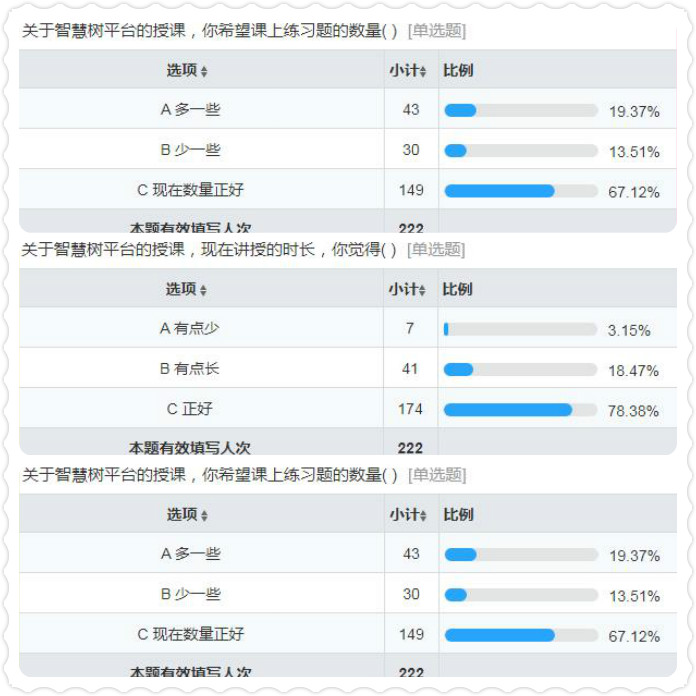The height and width of the screenshot is (696, 696).
Task: Click the 小计 sort arrows in the bottom table
Action: [423, 516]
